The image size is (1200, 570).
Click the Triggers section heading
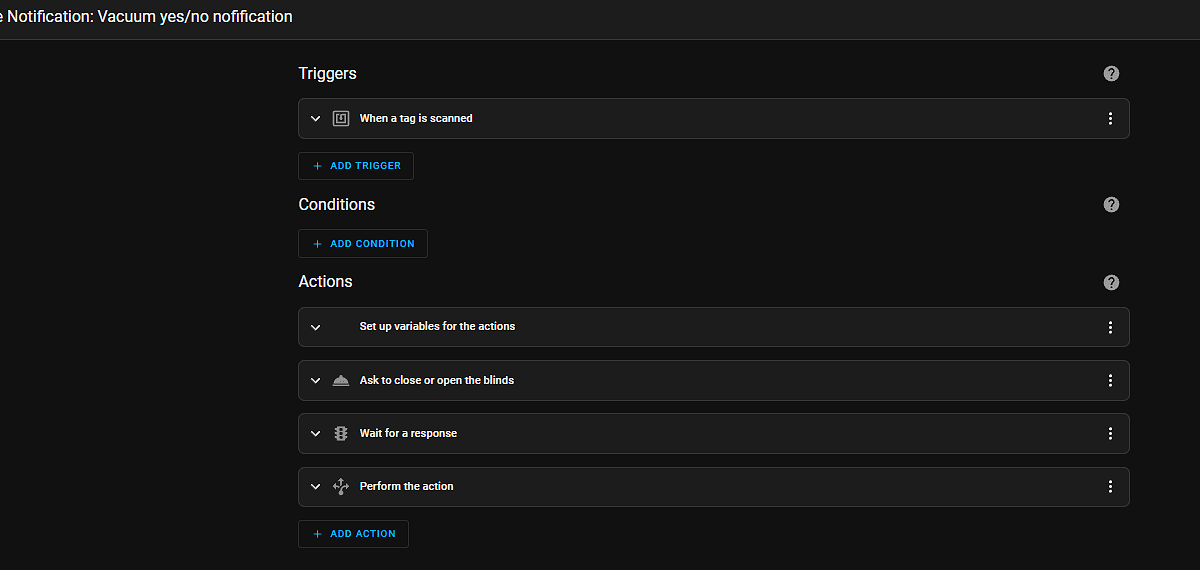[327, 73]
